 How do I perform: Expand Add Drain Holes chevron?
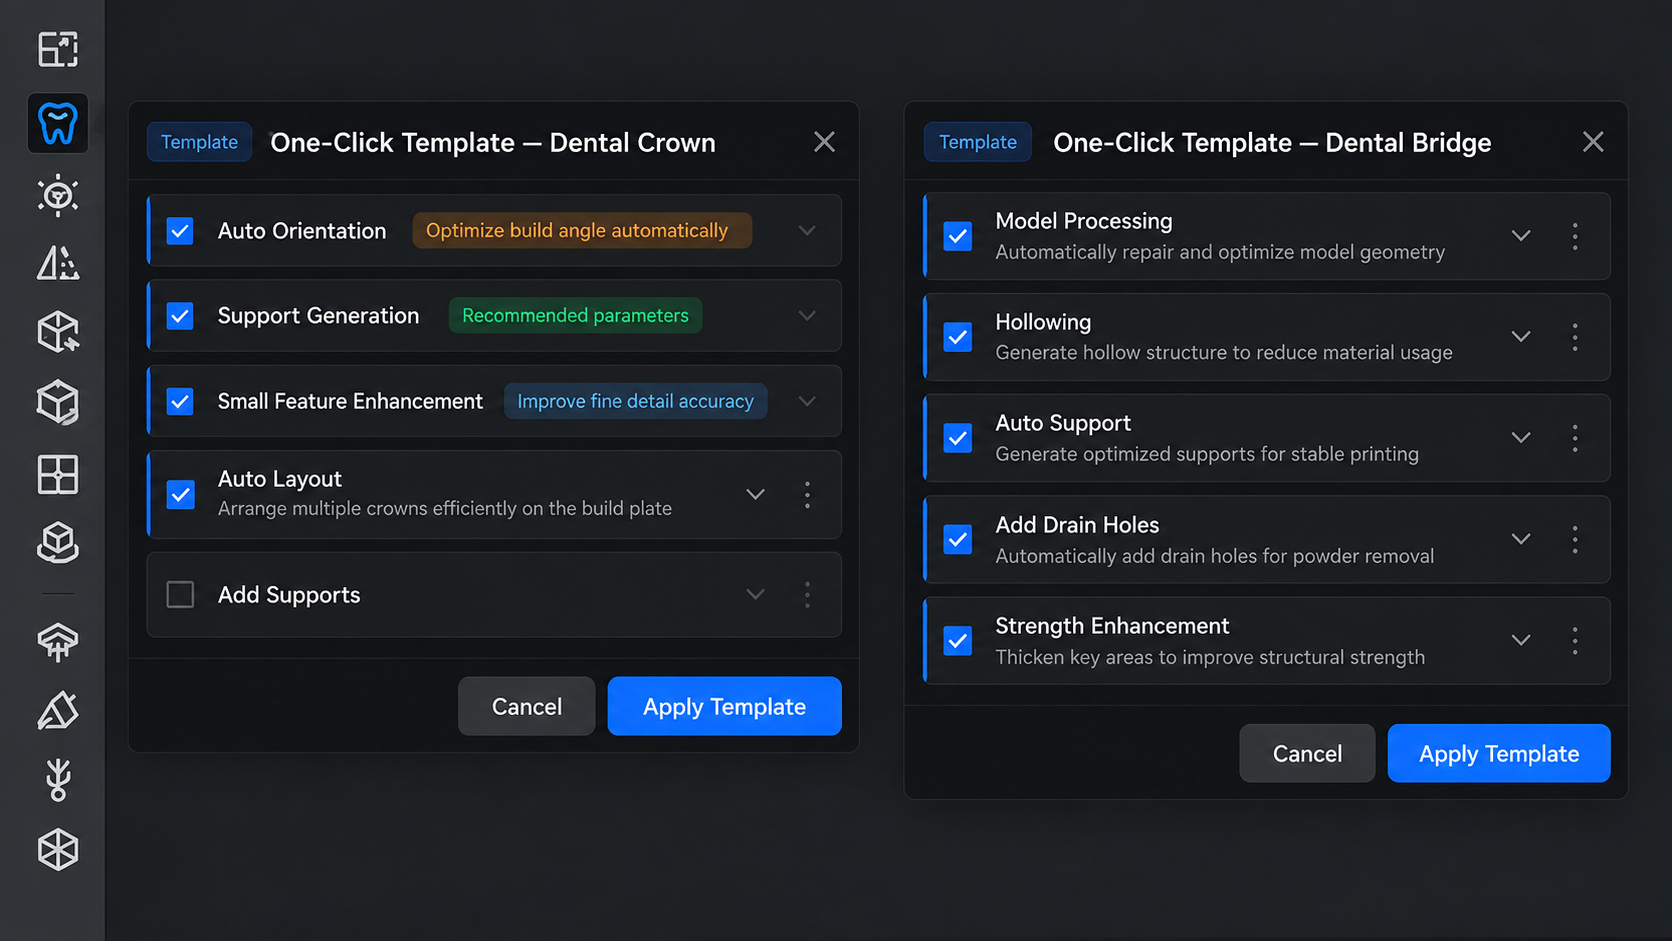click(1521, 540)
